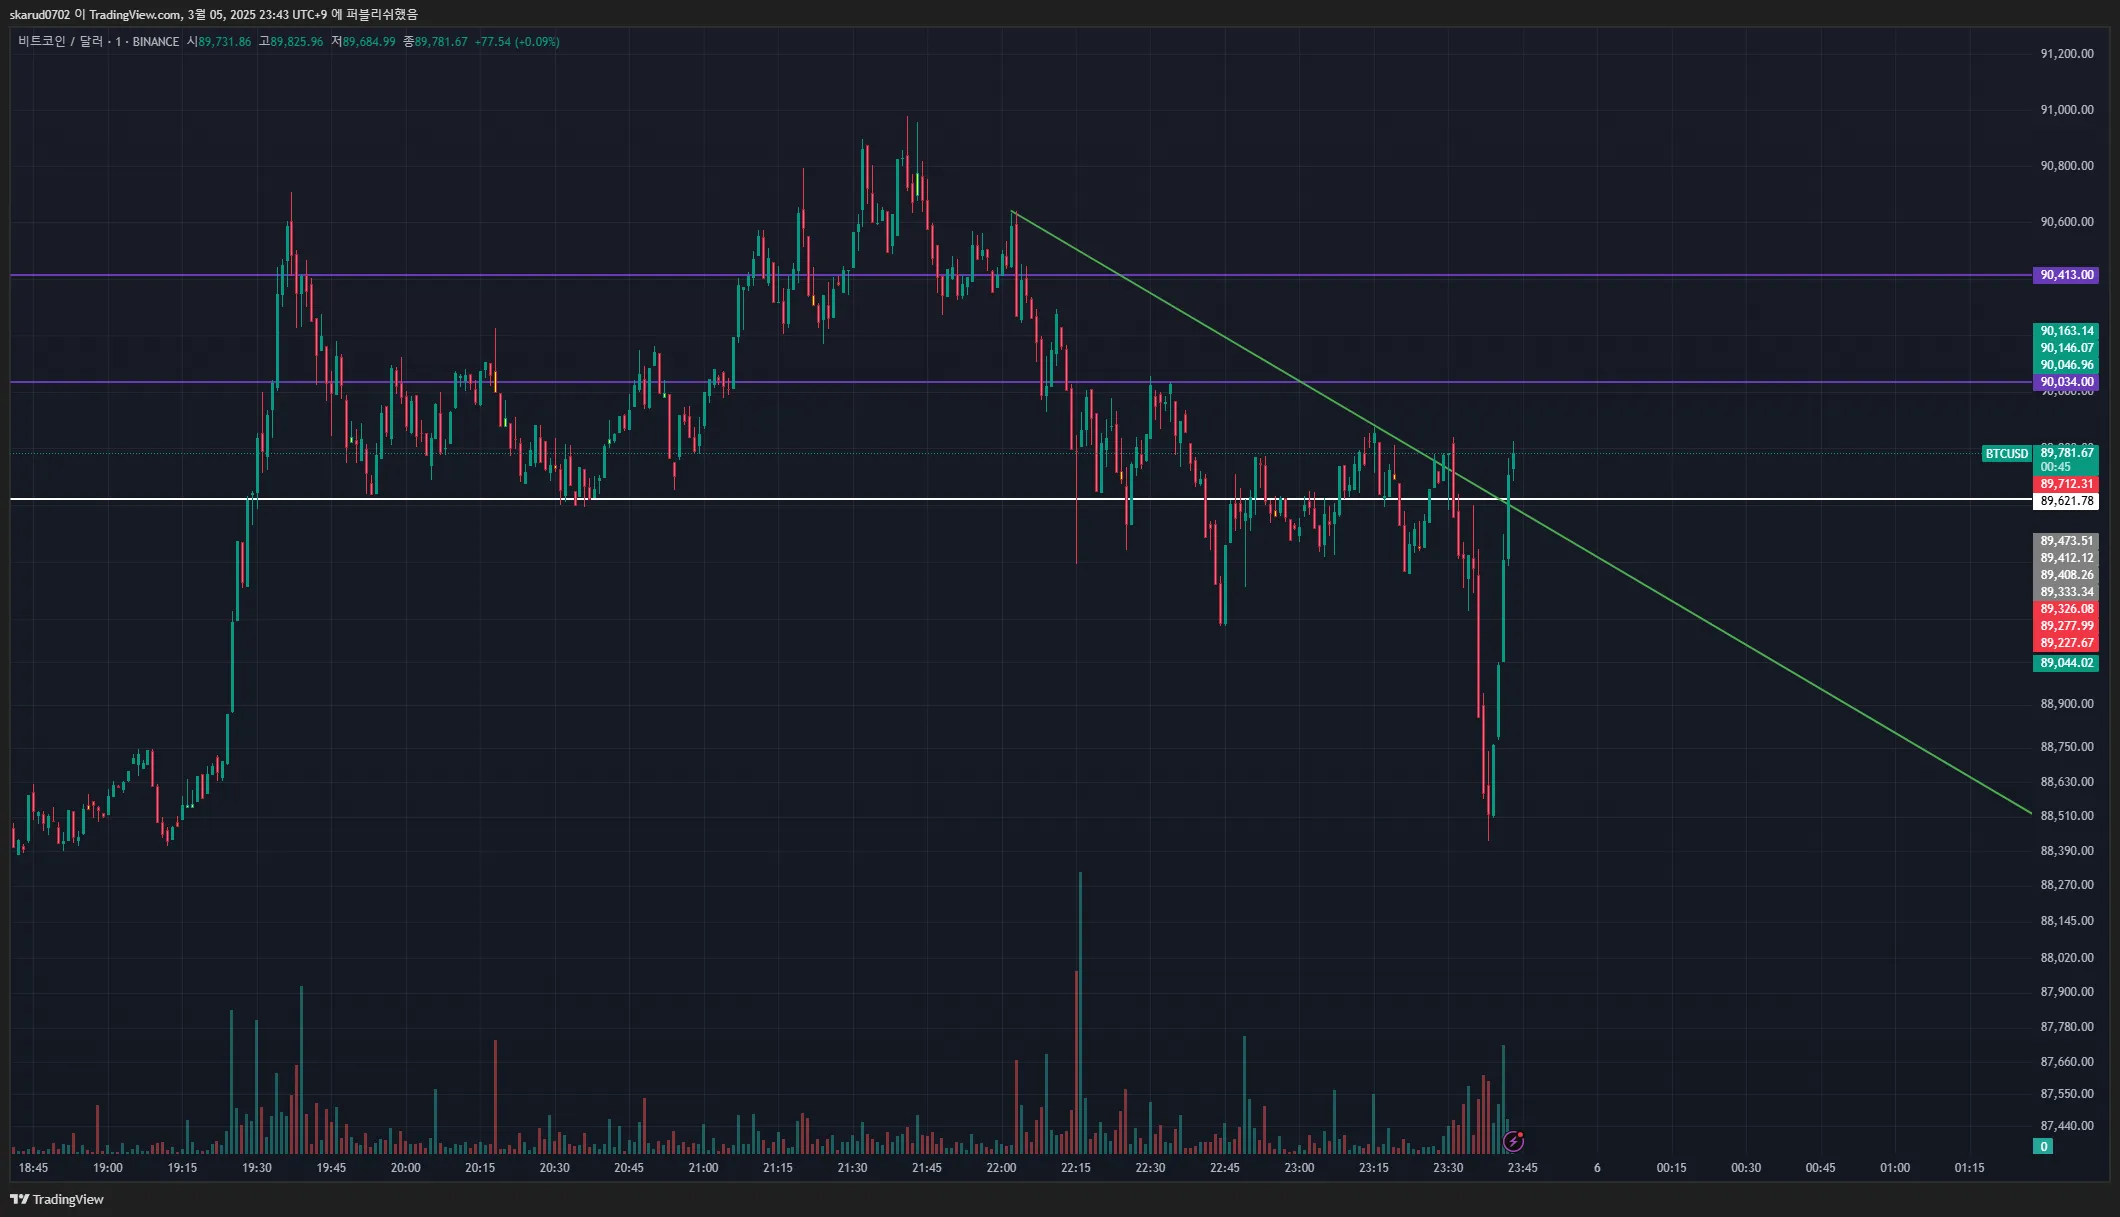The image size is (2120, 1217).
Task: Click the 01:00 time axis label
Action: coord(1895,1168)
